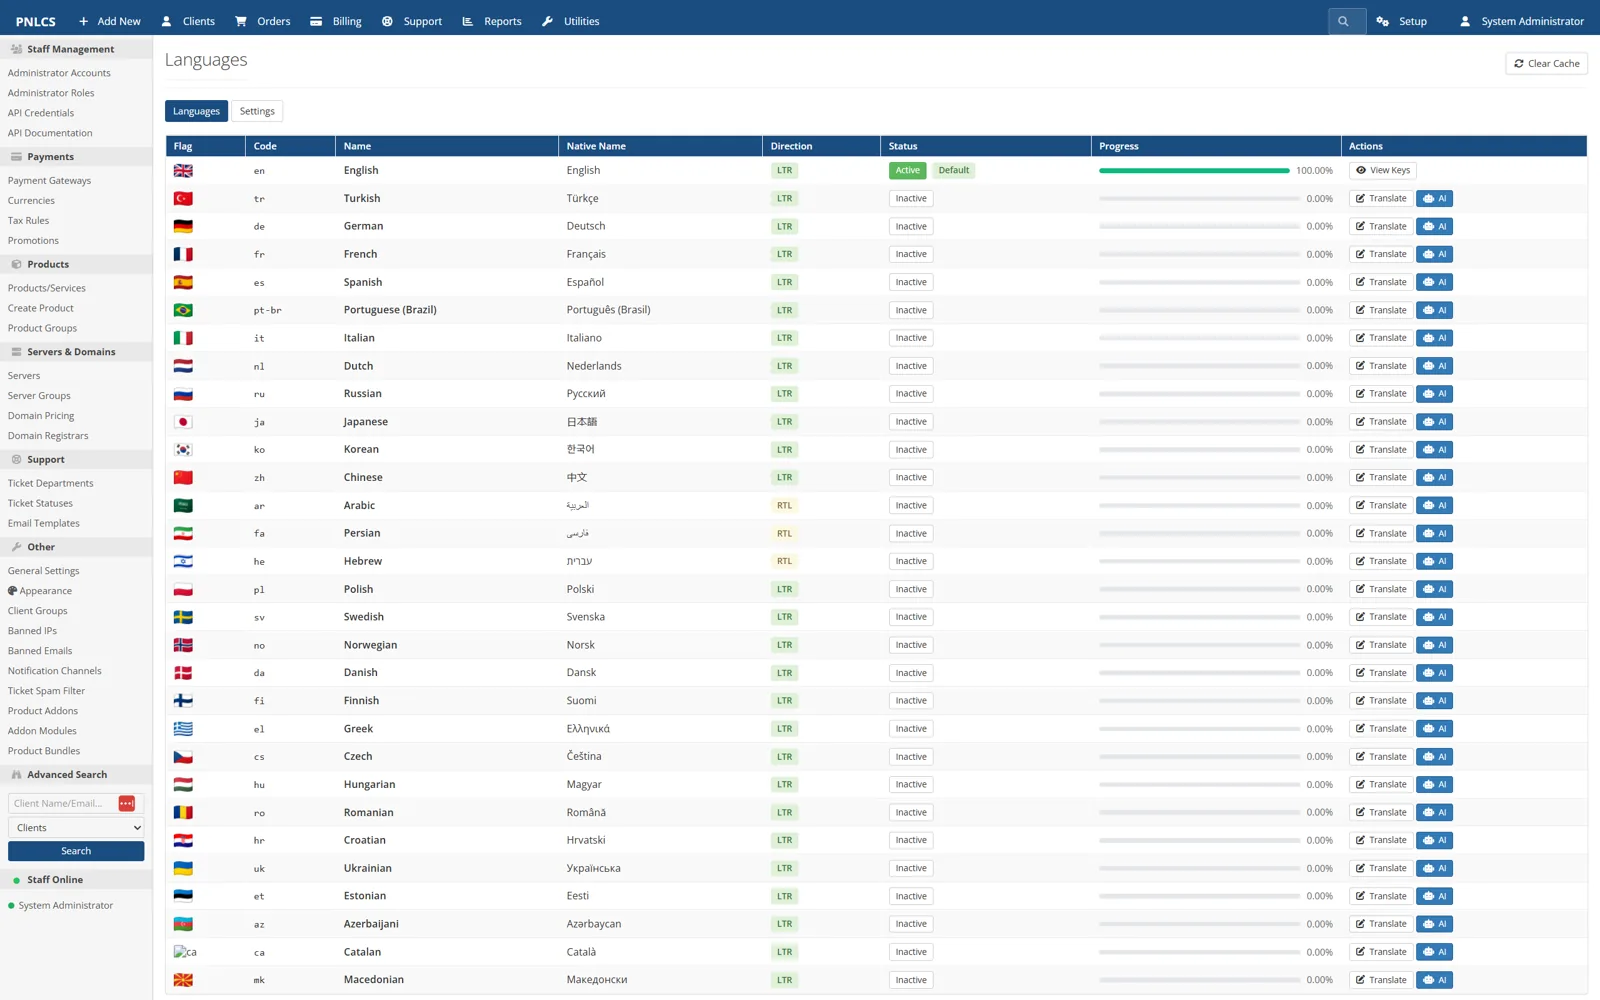Toggle Inactive status for German
The width and height of the screenshot is (1600, 1000).
[x=911, y=226]
